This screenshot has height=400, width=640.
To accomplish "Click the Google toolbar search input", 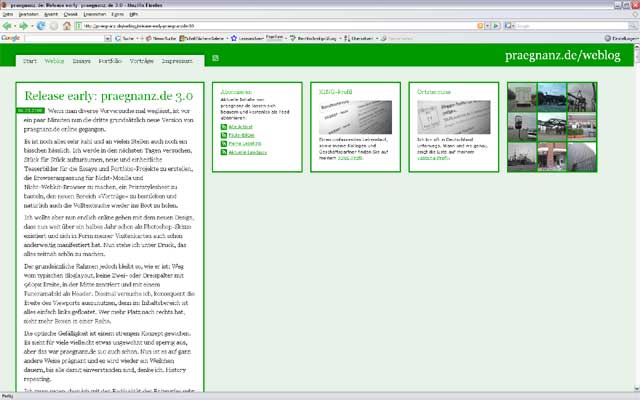I will click(64, 38).
